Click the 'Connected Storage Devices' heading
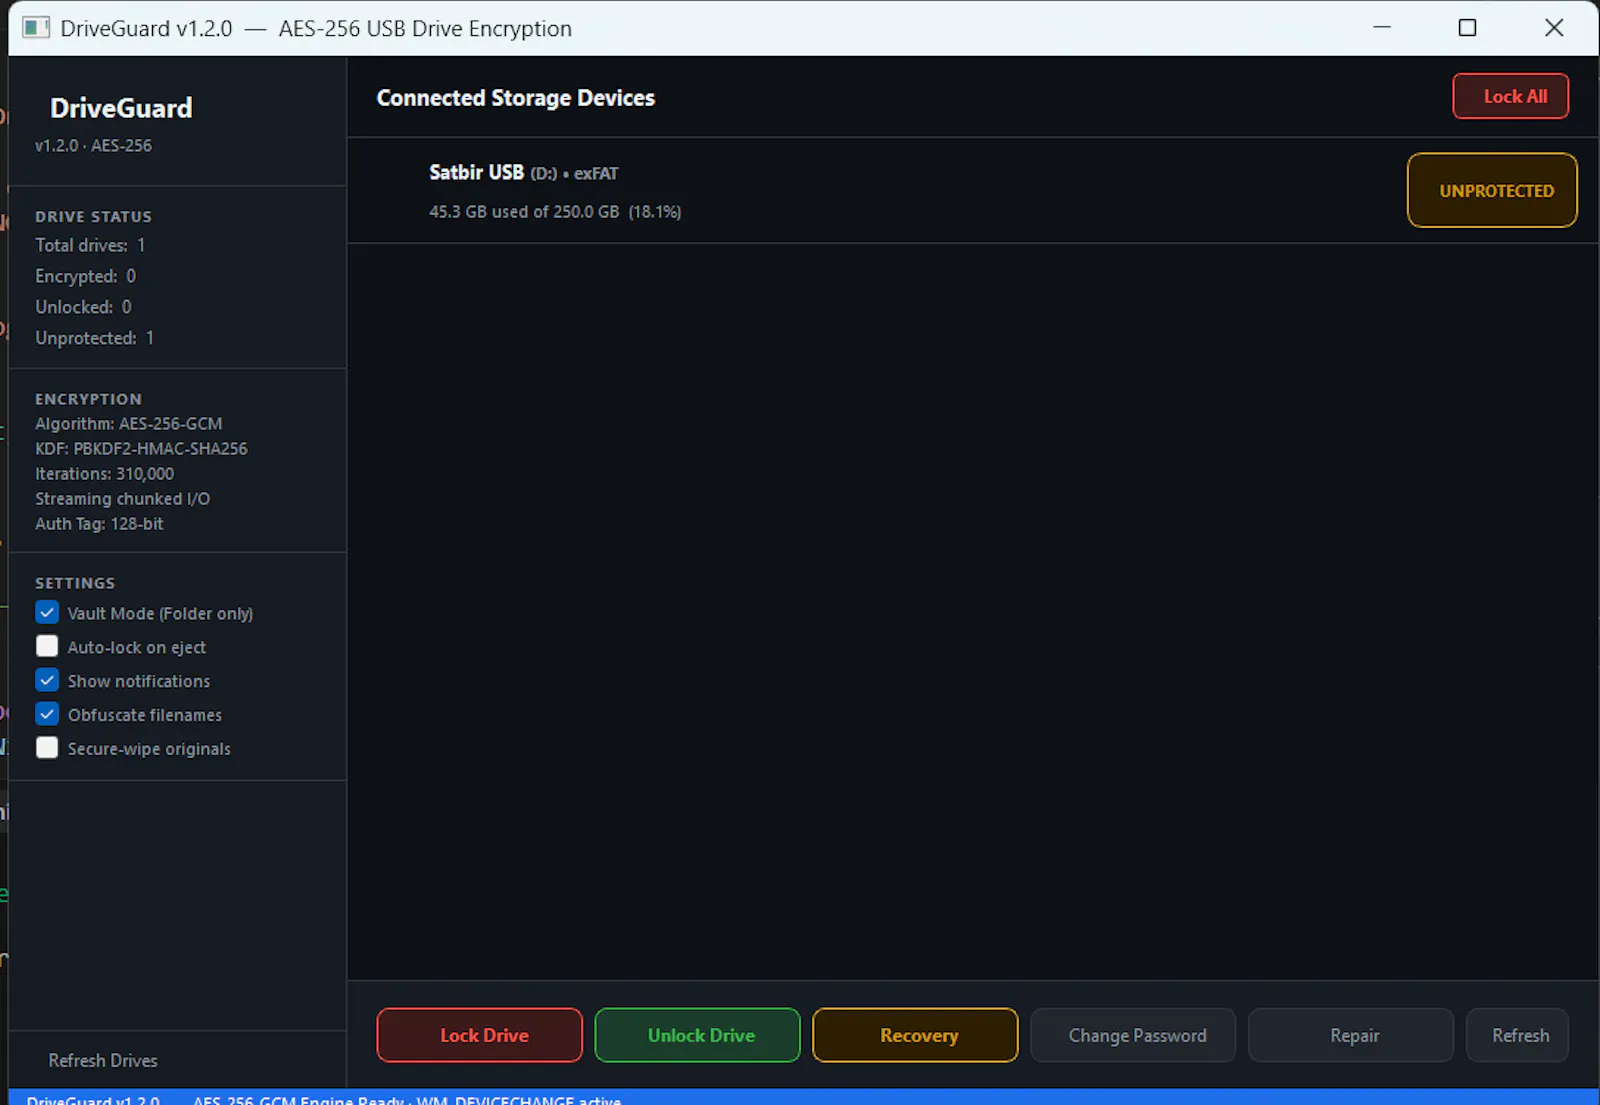Viewport: 1600px width, 1105px height. [516, 98]
